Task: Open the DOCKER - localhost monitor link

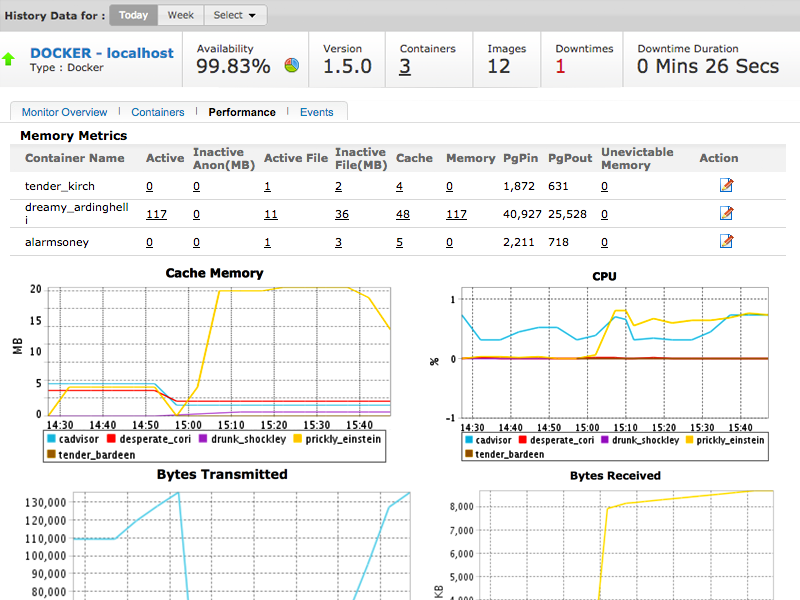Action: (102, 53)
